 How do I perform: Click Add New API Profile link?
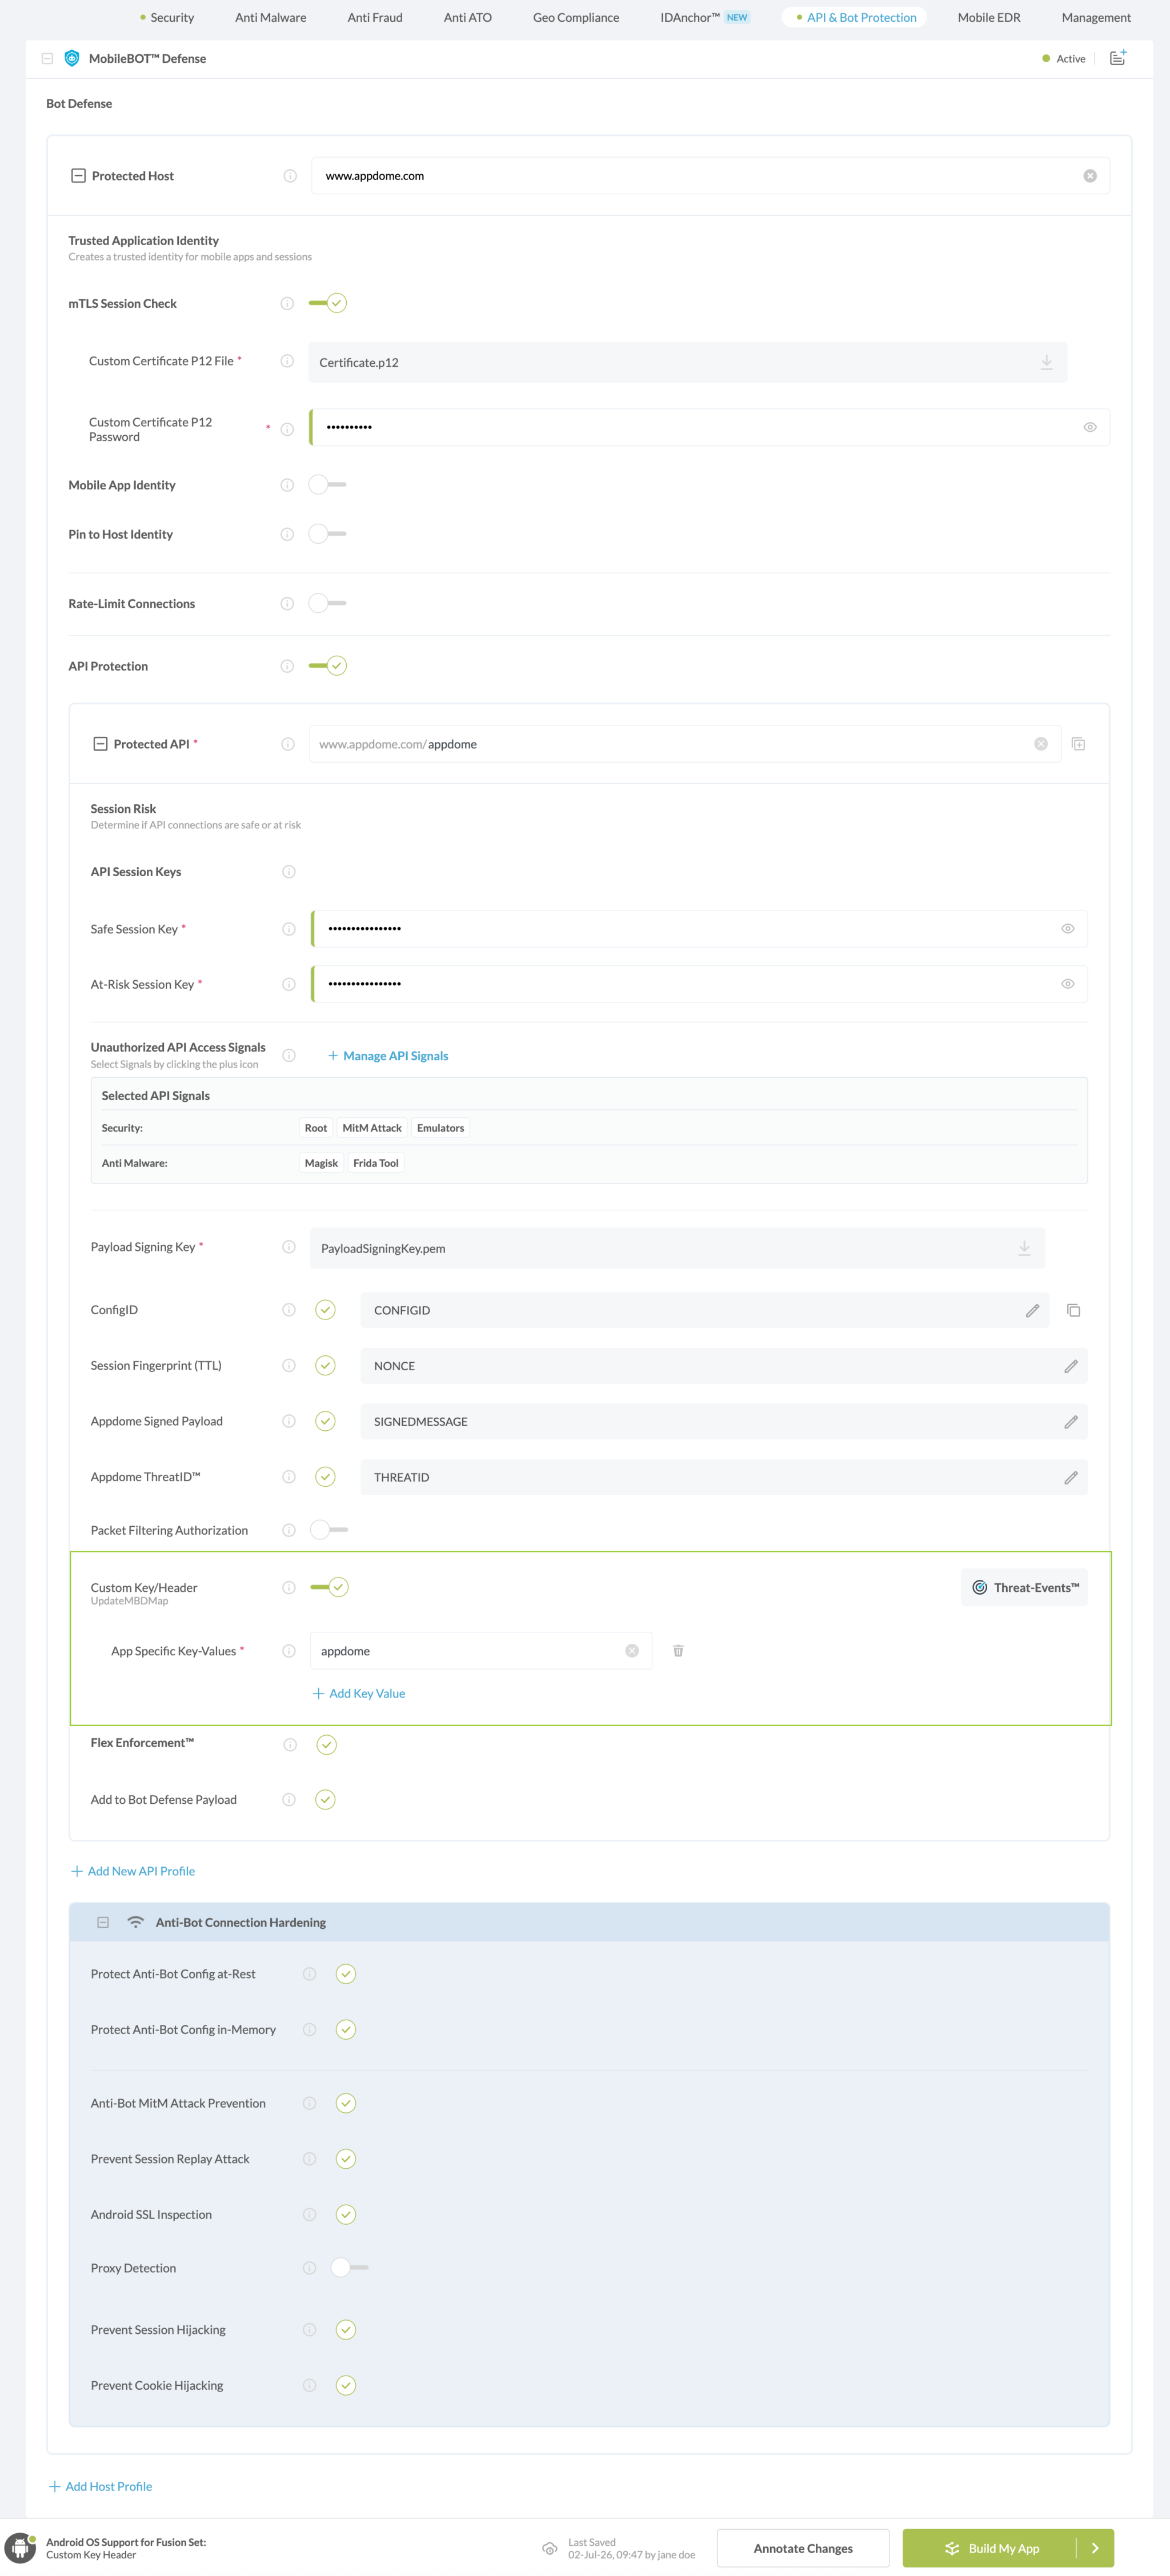133,1871
